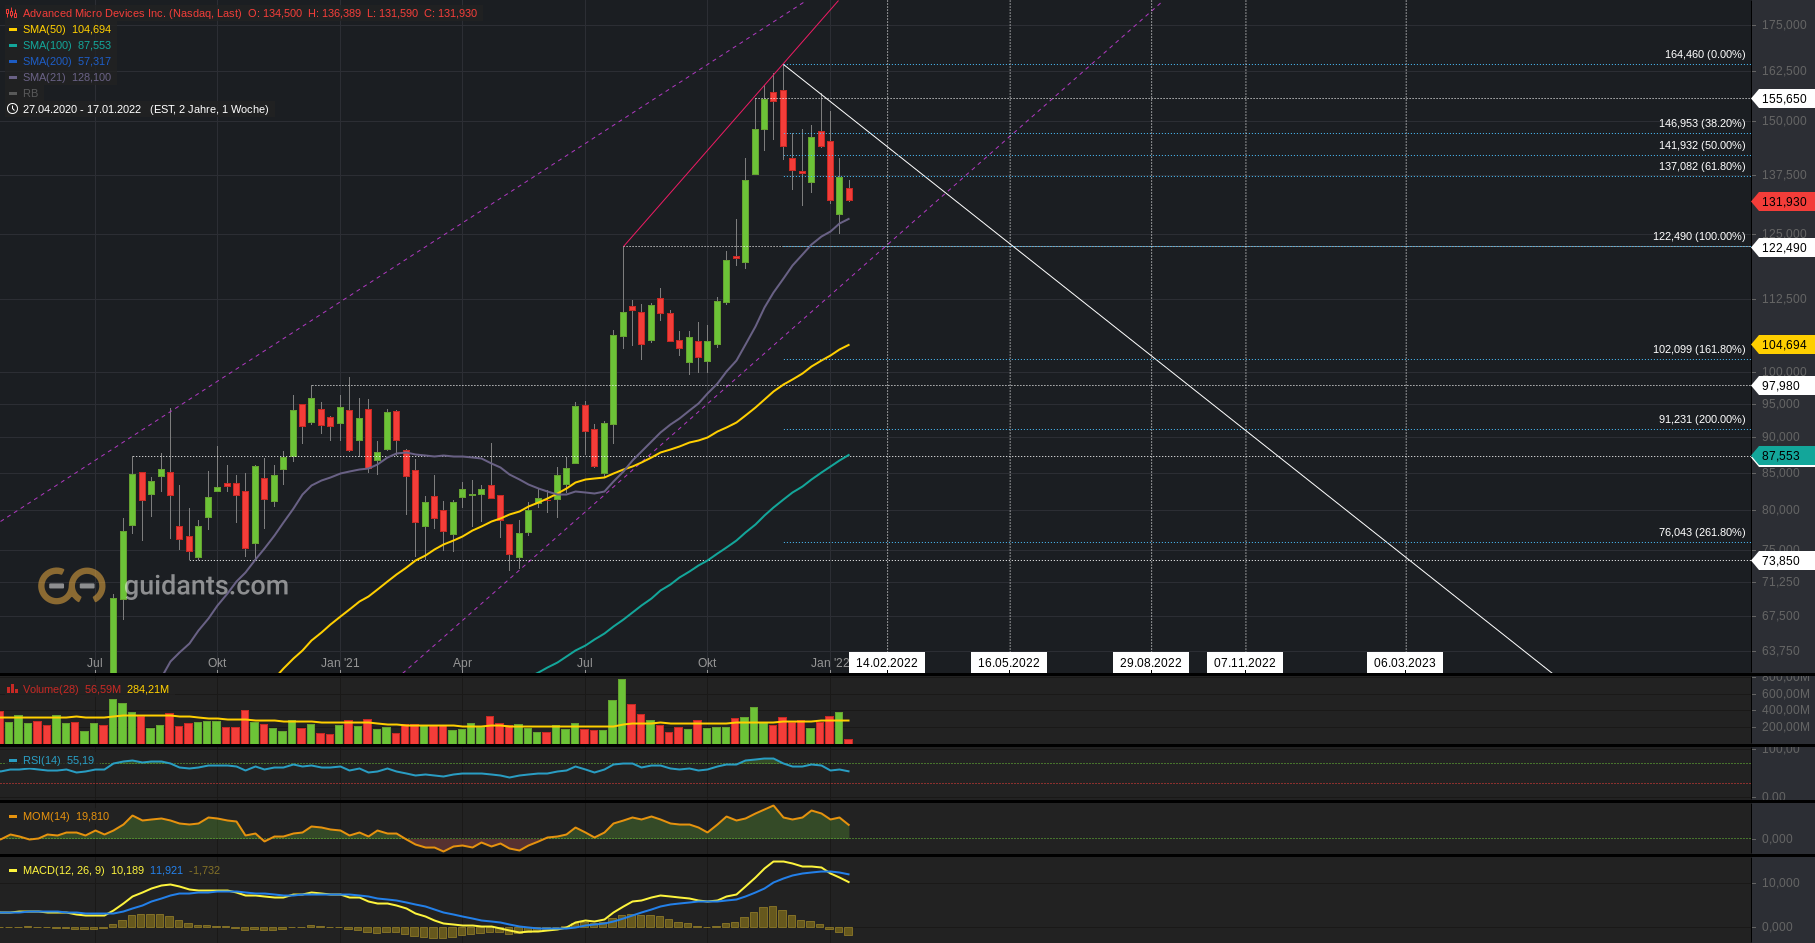Click the Jan '21 time axis label
This screenshot has height=943, width=1815.
(340, 663)
